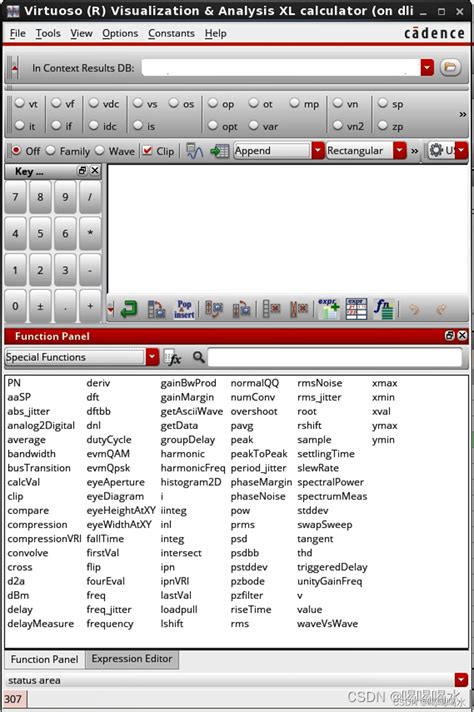The width and height of the screenshot is (474, 712).
Task: Select the sp radio button
Action: [383, 103]
